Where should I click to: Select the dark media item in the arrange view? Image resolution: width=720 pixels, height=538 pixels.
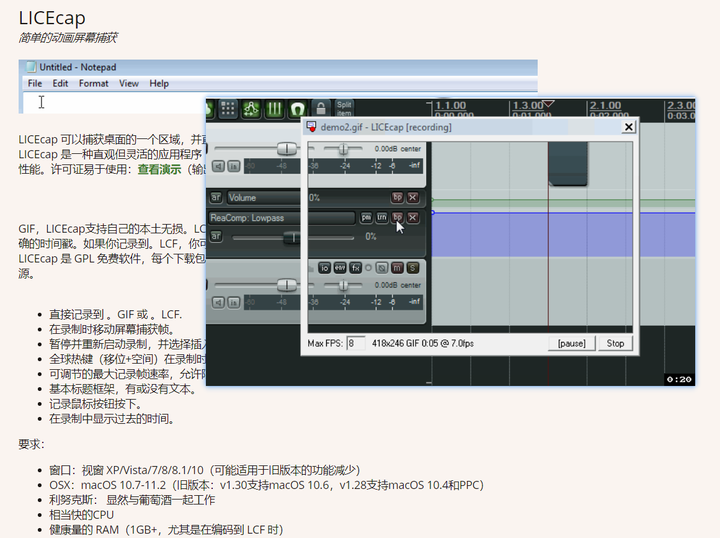(x=568, y=164)
